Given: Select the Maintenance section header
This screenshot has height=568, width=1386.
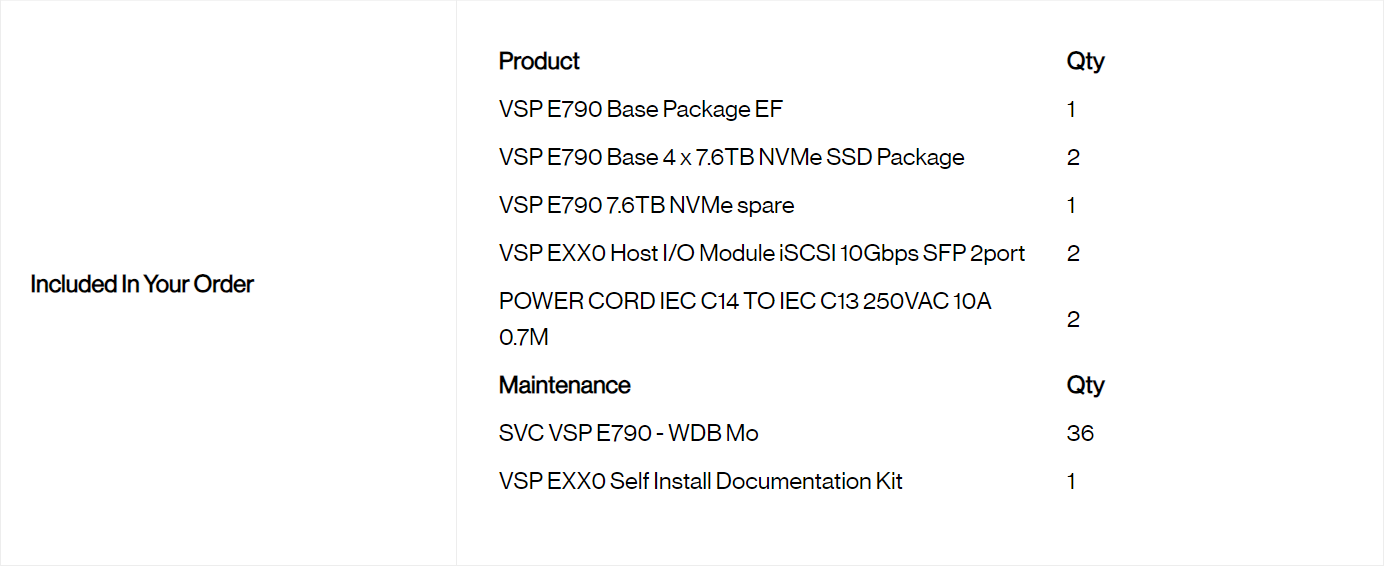Looking at the screenshot, I should [564, 385].
